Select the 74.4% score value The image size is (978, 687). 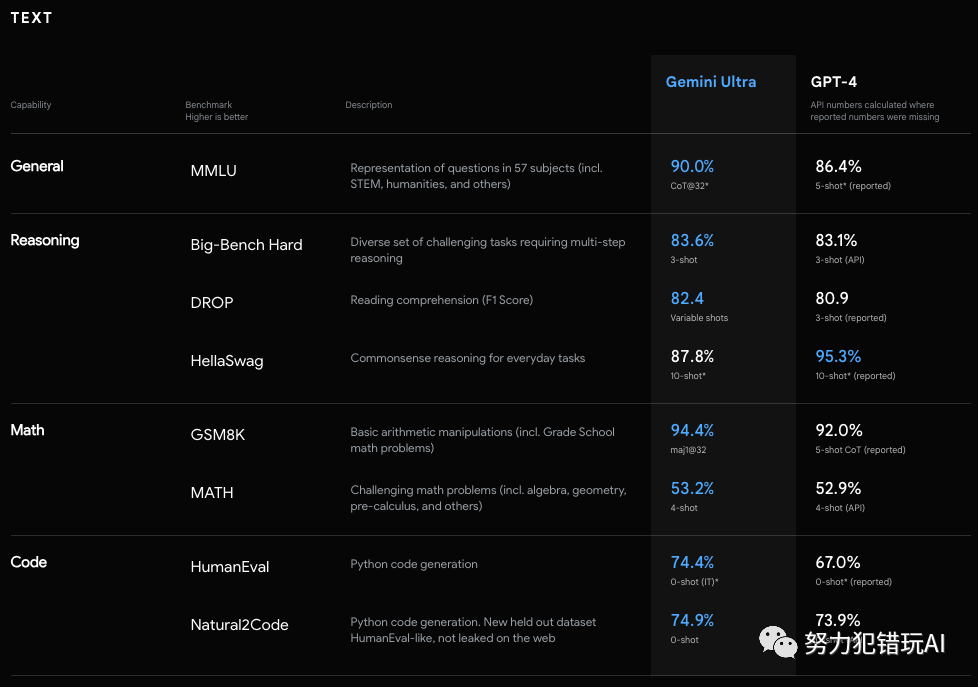point(692,563)
